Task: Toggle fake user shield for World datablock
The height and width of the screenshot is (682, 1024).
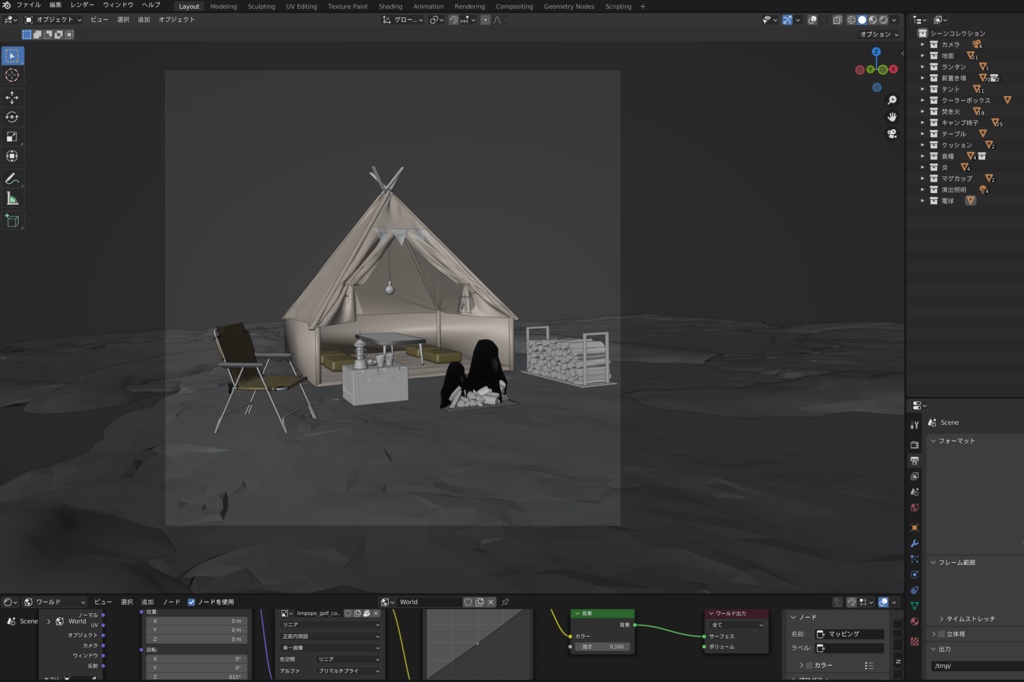Action: (x=468, y=602)
